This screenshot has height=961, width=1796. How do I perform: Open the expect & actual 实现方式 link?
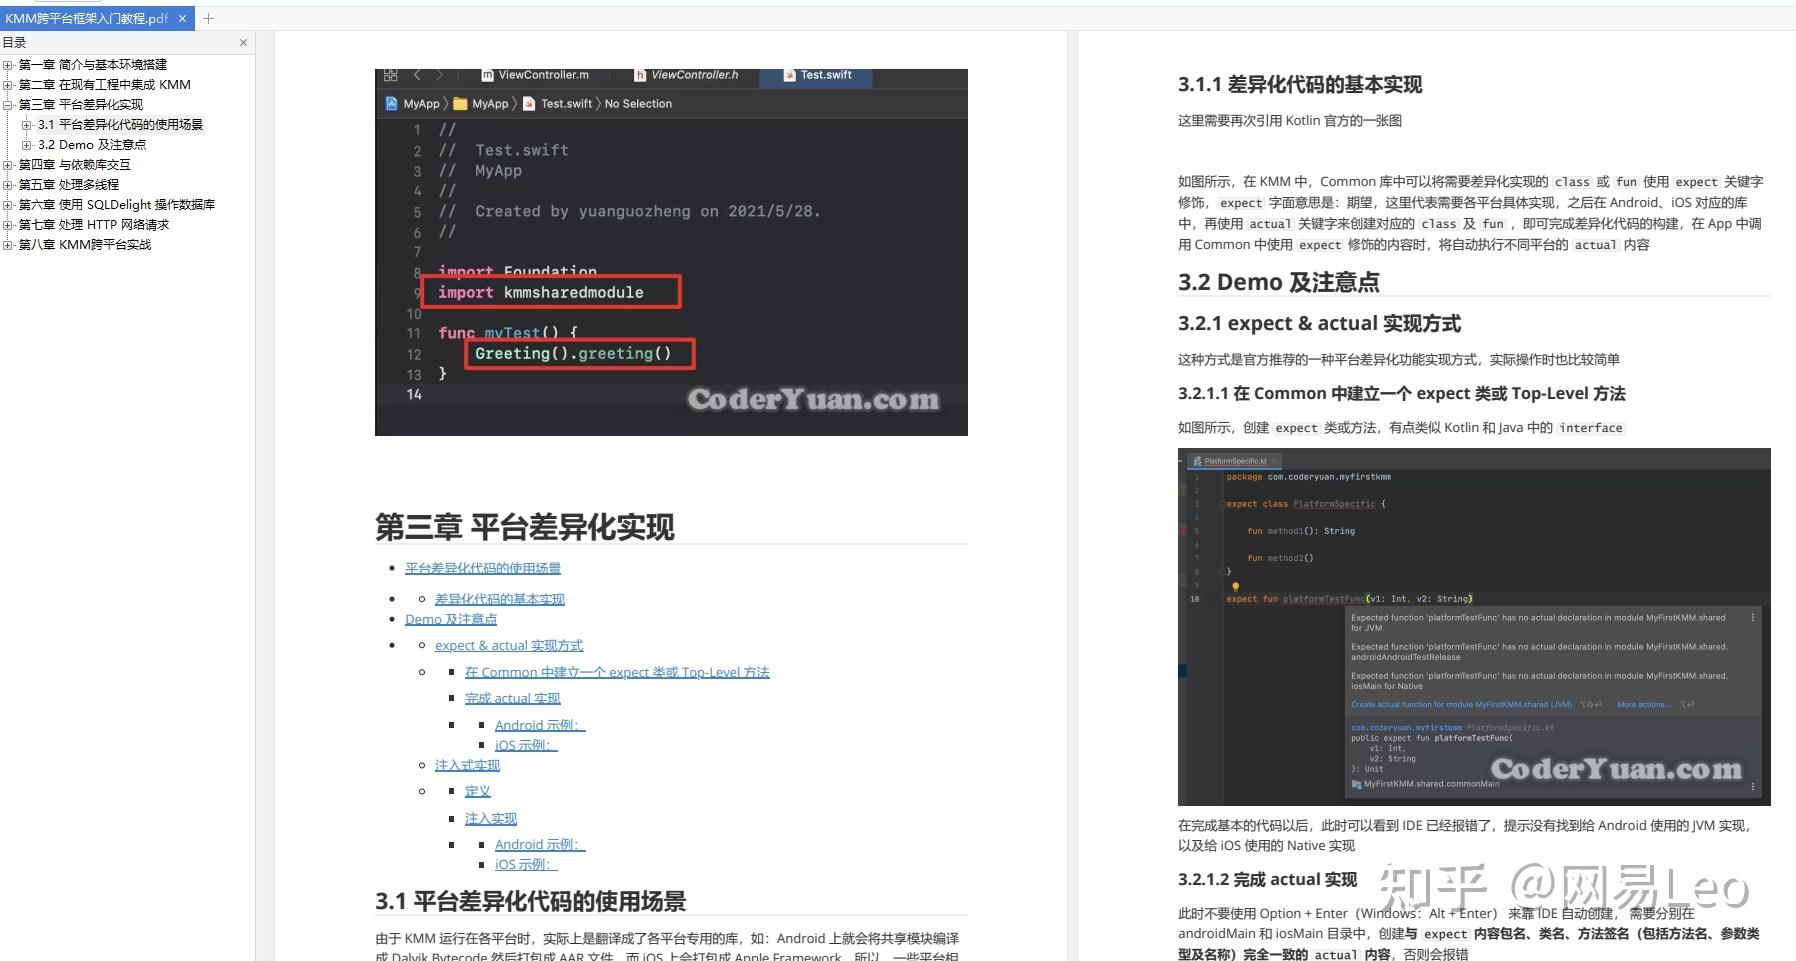pyautogui.click(x=509, y=645)
